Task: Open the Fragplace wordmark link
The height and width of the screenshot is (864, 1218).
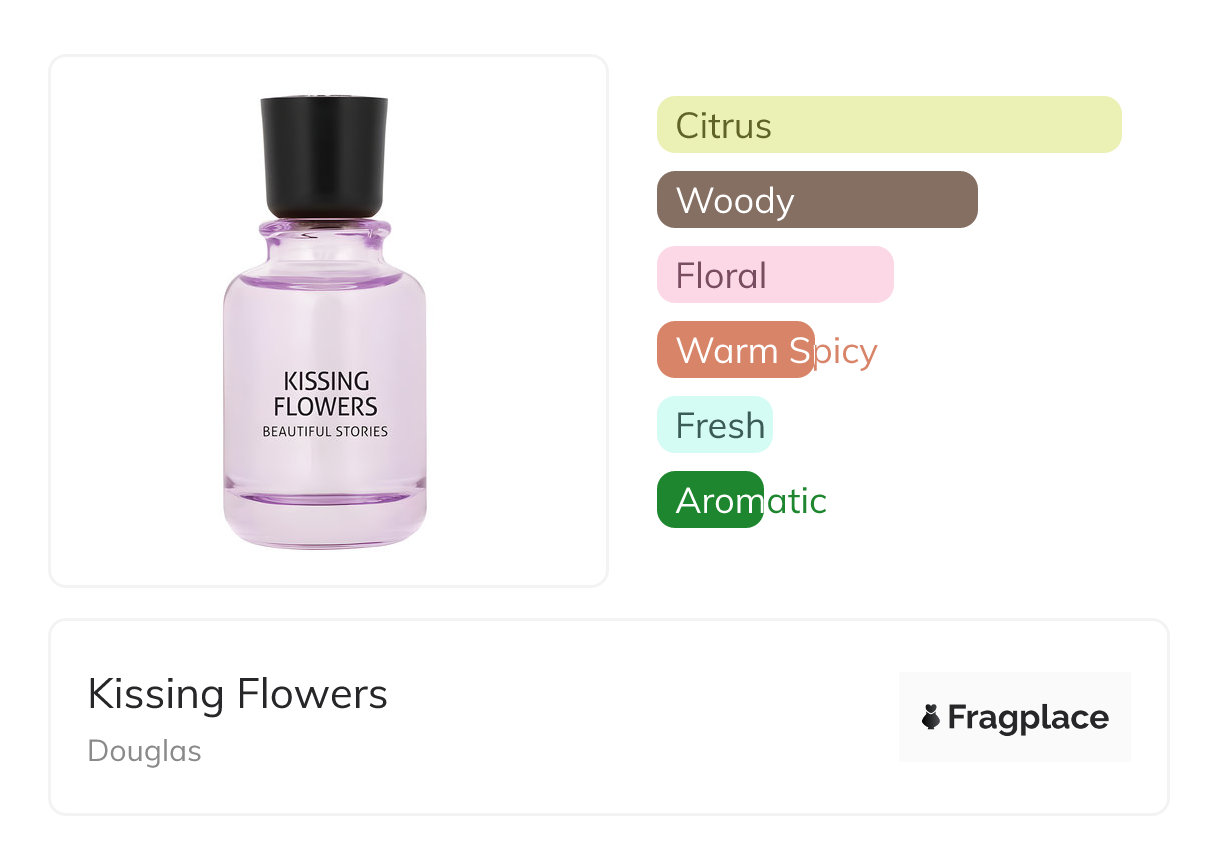Action: click(1028, 717)
